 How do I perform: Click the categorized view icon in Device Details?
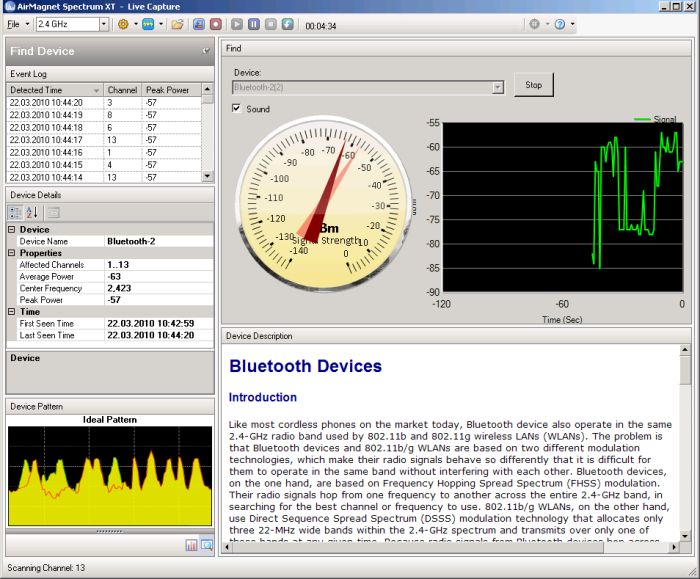(15, 212)
